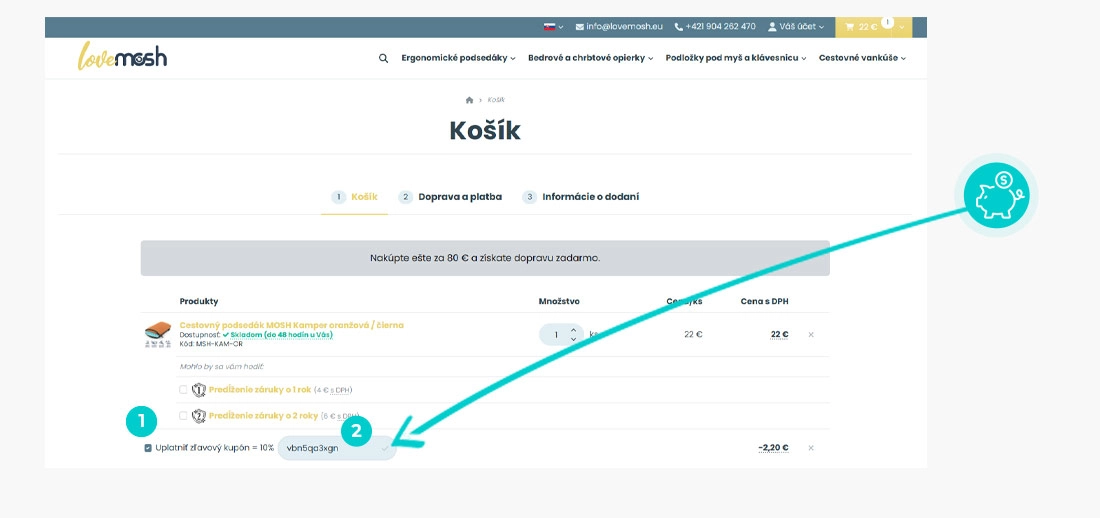This screenshot has height=518, width=1100.
Task: Expand the cart dropdown arrow in header
Action: pos(901,27)
